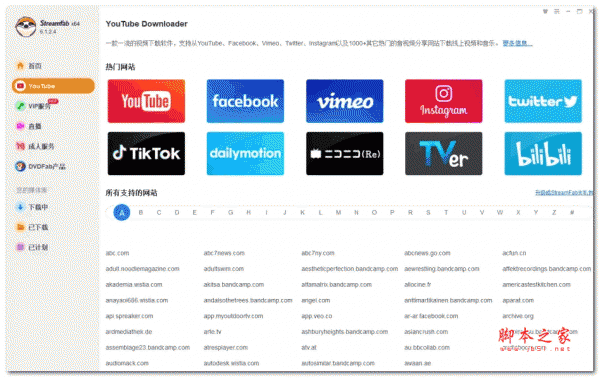The width and height of the screenshot is (600, 378).
Task: Select letter B in alphabet filter
Action: (141, 212)
